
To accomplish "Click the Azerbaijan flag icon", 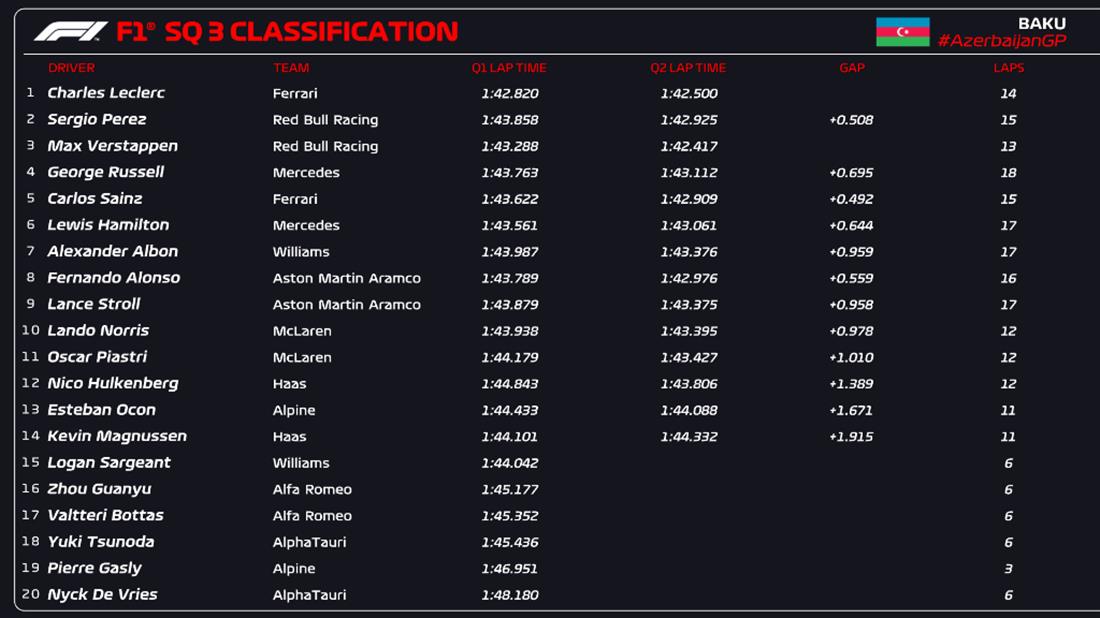I will (902, 32).
